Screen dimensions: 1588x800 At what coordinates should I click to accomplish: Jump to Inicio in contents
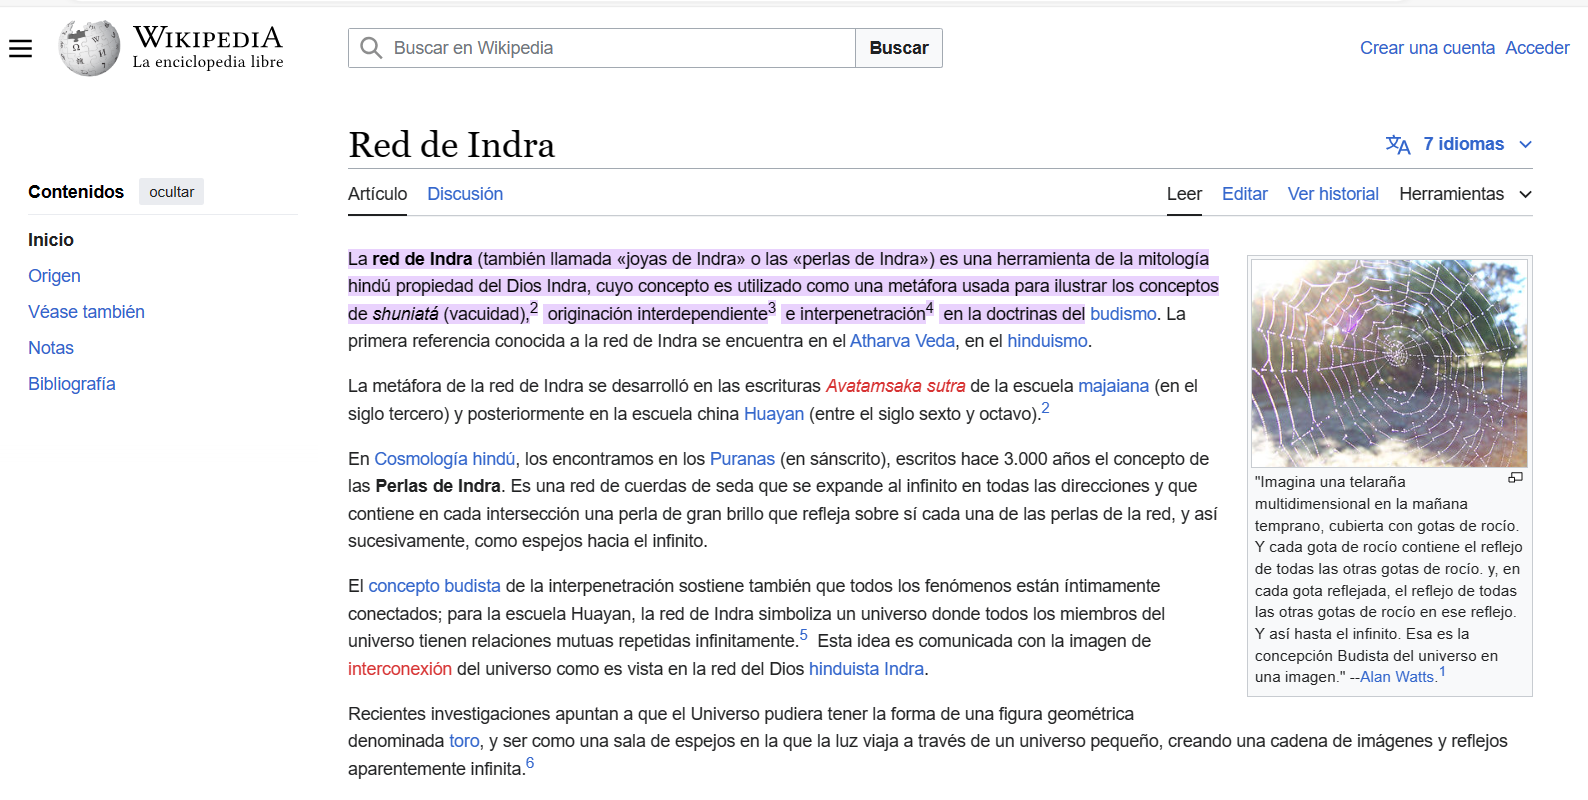51,240
